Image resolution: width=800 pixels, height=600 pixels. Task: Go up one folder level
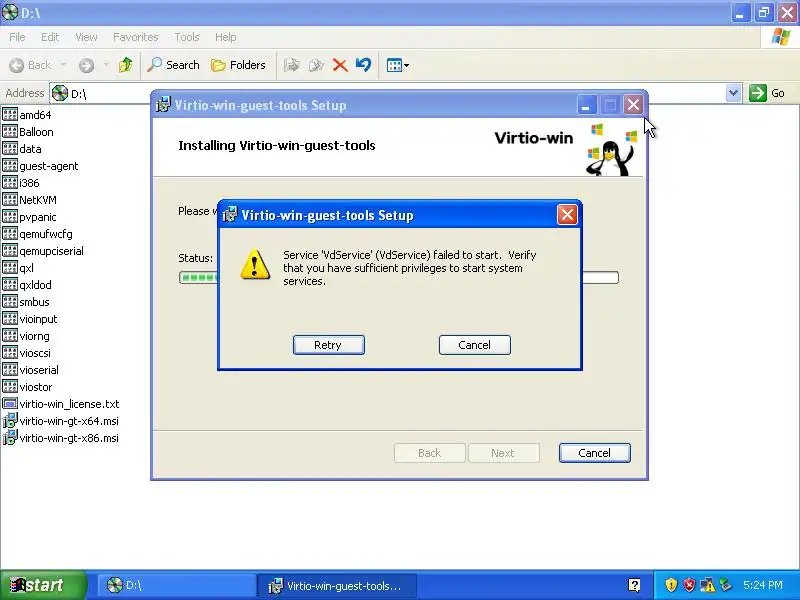126,65
